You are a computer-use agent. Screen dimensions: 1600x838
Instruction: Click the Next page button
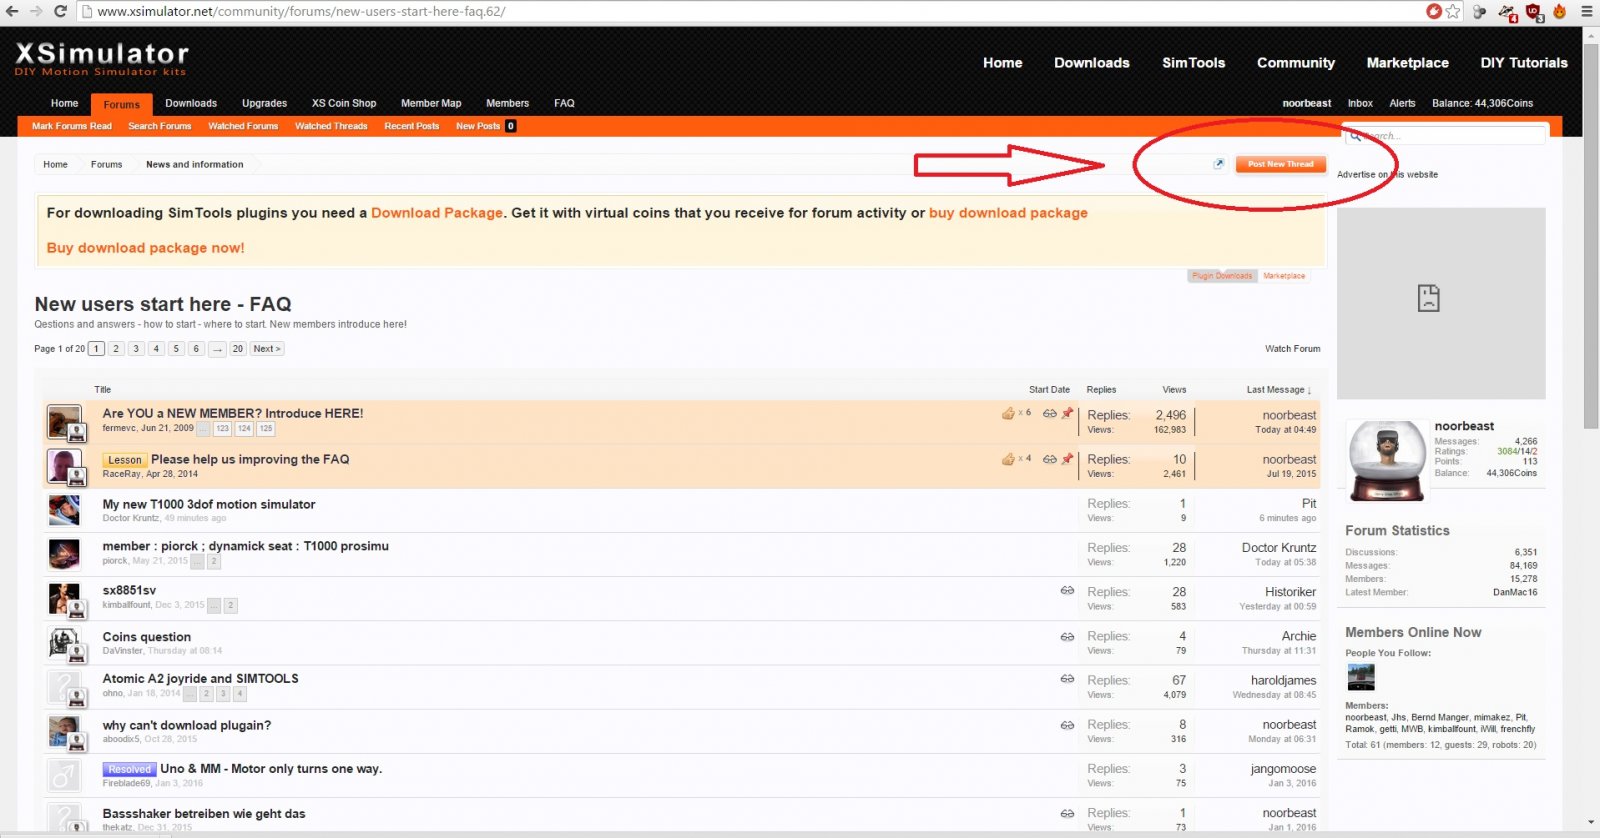pos(266,349)
